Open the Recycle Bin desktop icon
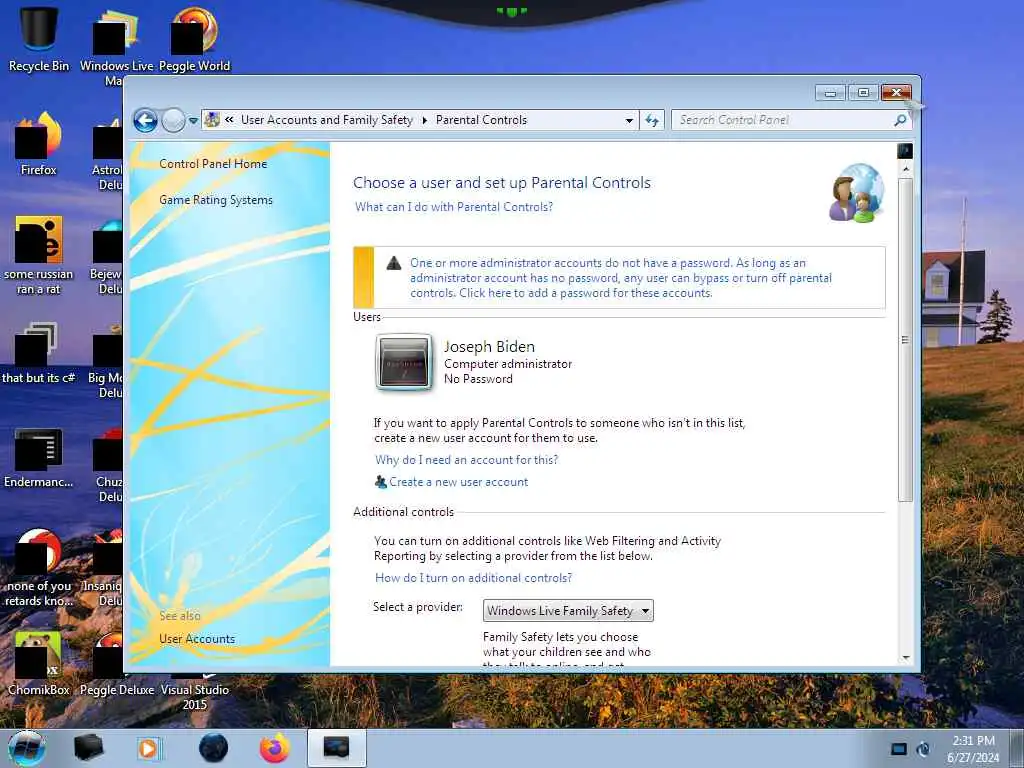 pyautogui.click(x=39, y=39)
